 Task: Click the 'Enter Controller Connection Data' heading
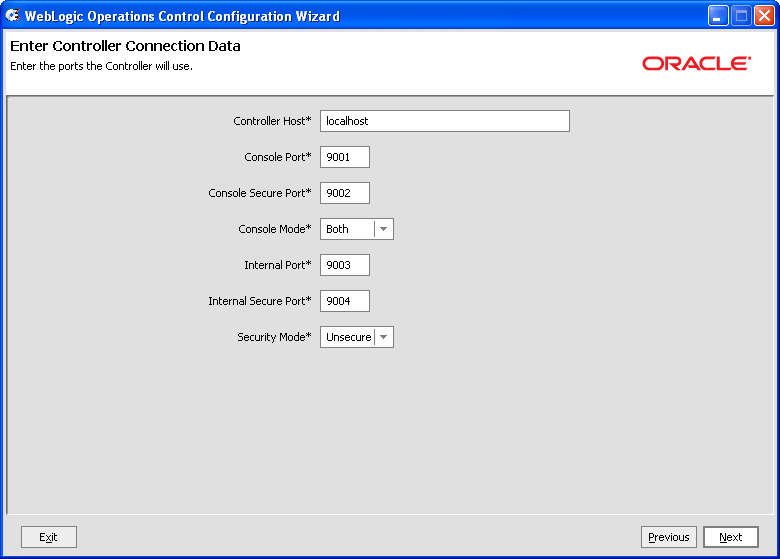[125, 46]
